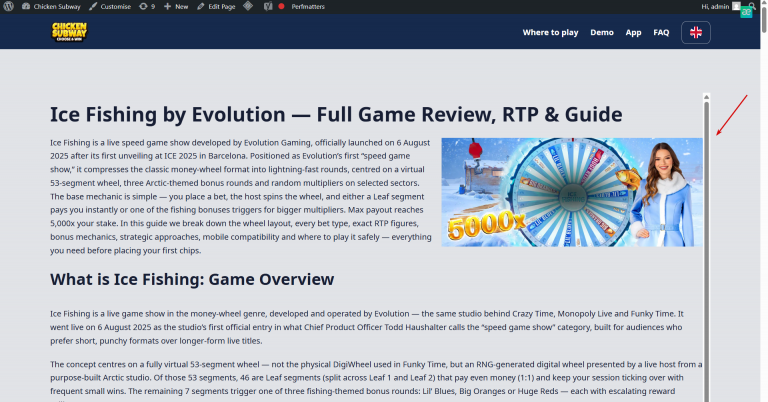Open the Perfmatters admin bar menu
This screenshot has width=768, height=402.
[x=308, y=6]
